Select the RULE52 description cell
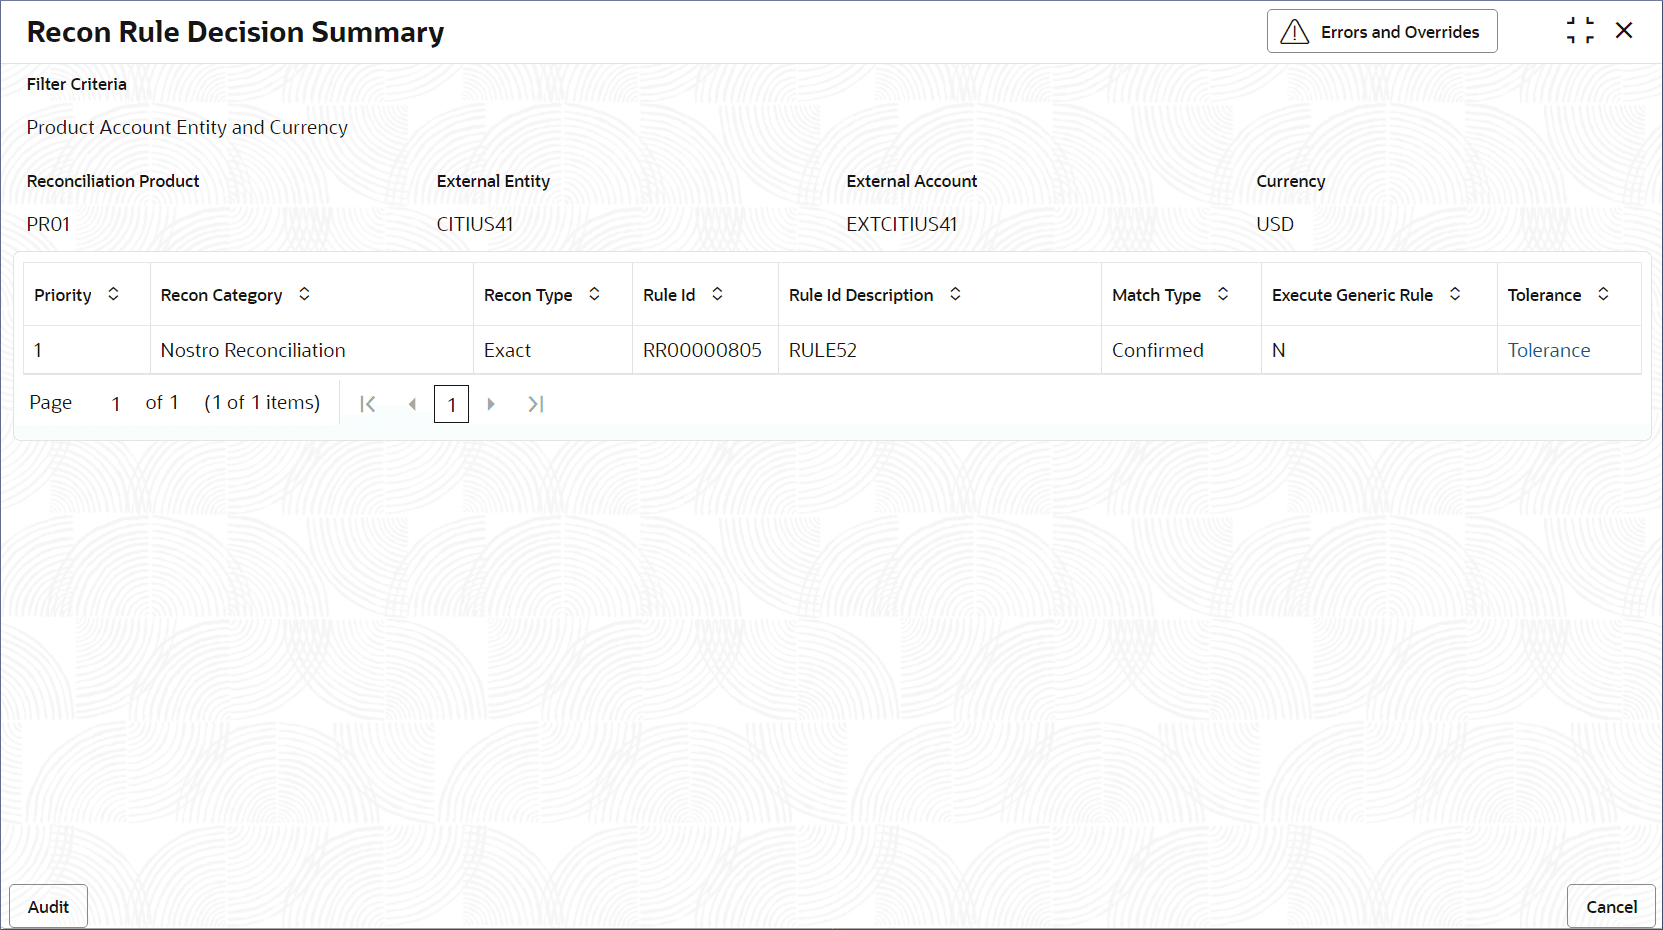Viewport: 1663px width, 930px height. 939,350
